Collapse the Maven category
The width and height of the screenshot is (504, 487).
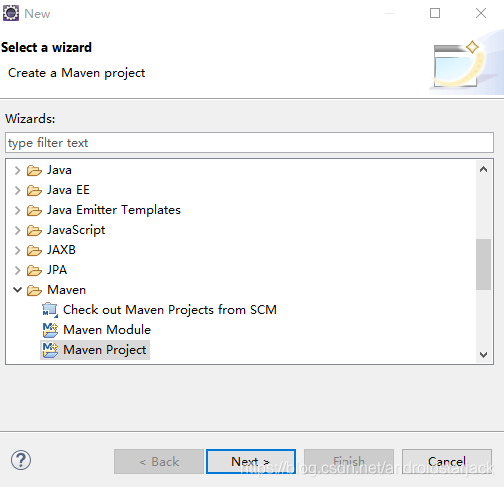click(x=17, y=290)
